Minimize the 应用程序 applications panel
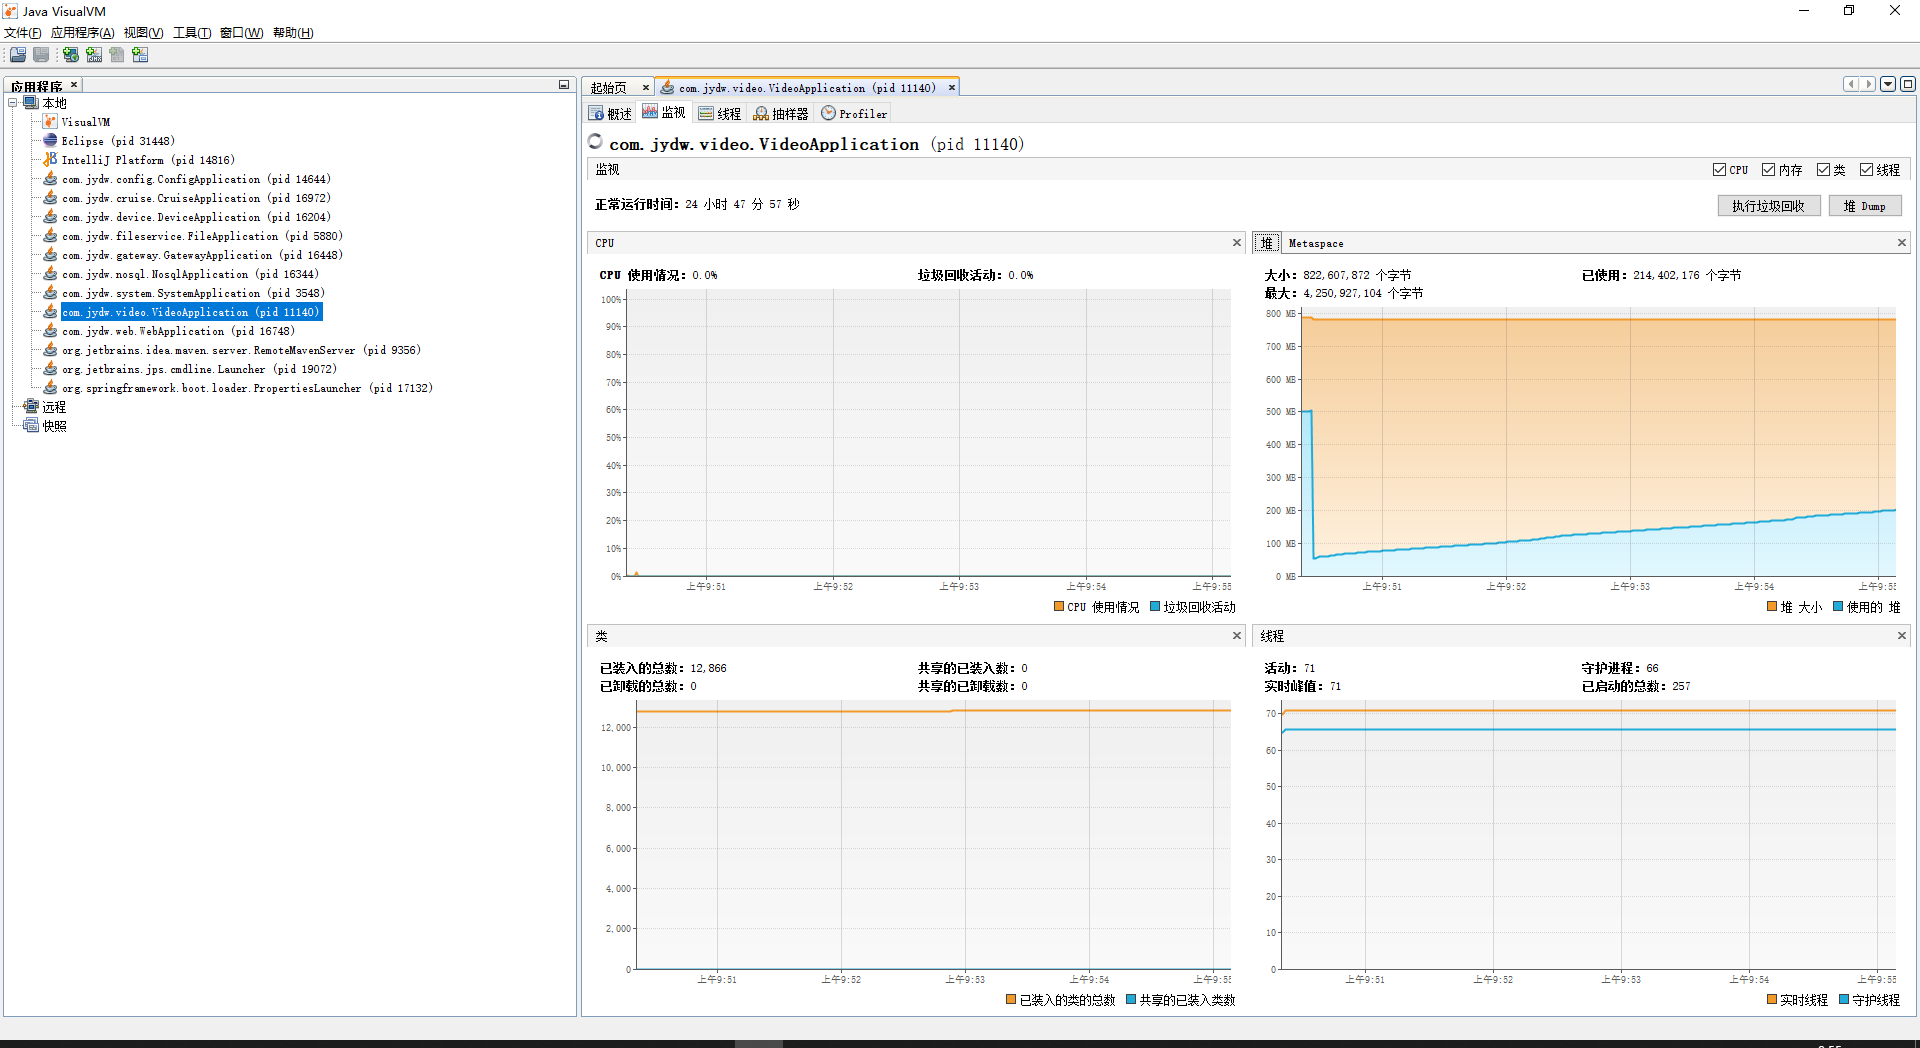The height and width of the screenshot is (1048, 1920). 564,85
